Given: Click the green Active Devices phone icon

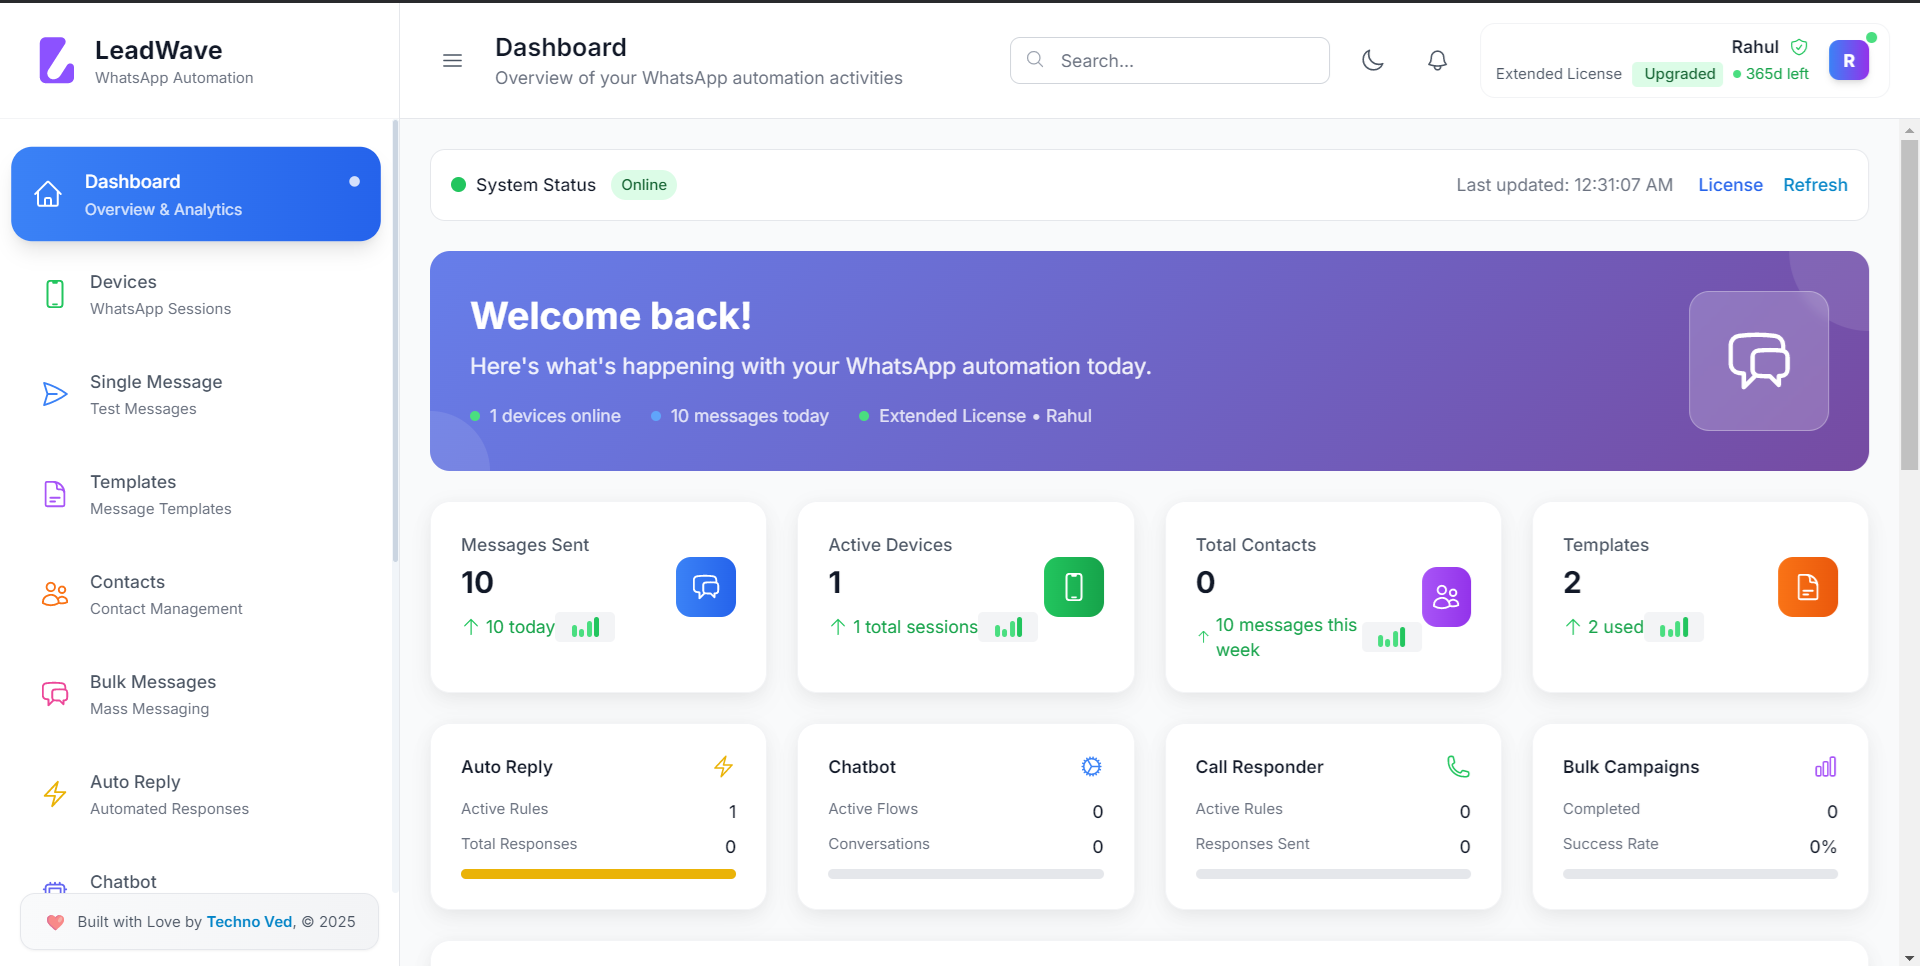Looking at the screenshot, I should pyautogui.click(x=1073, y=587).
